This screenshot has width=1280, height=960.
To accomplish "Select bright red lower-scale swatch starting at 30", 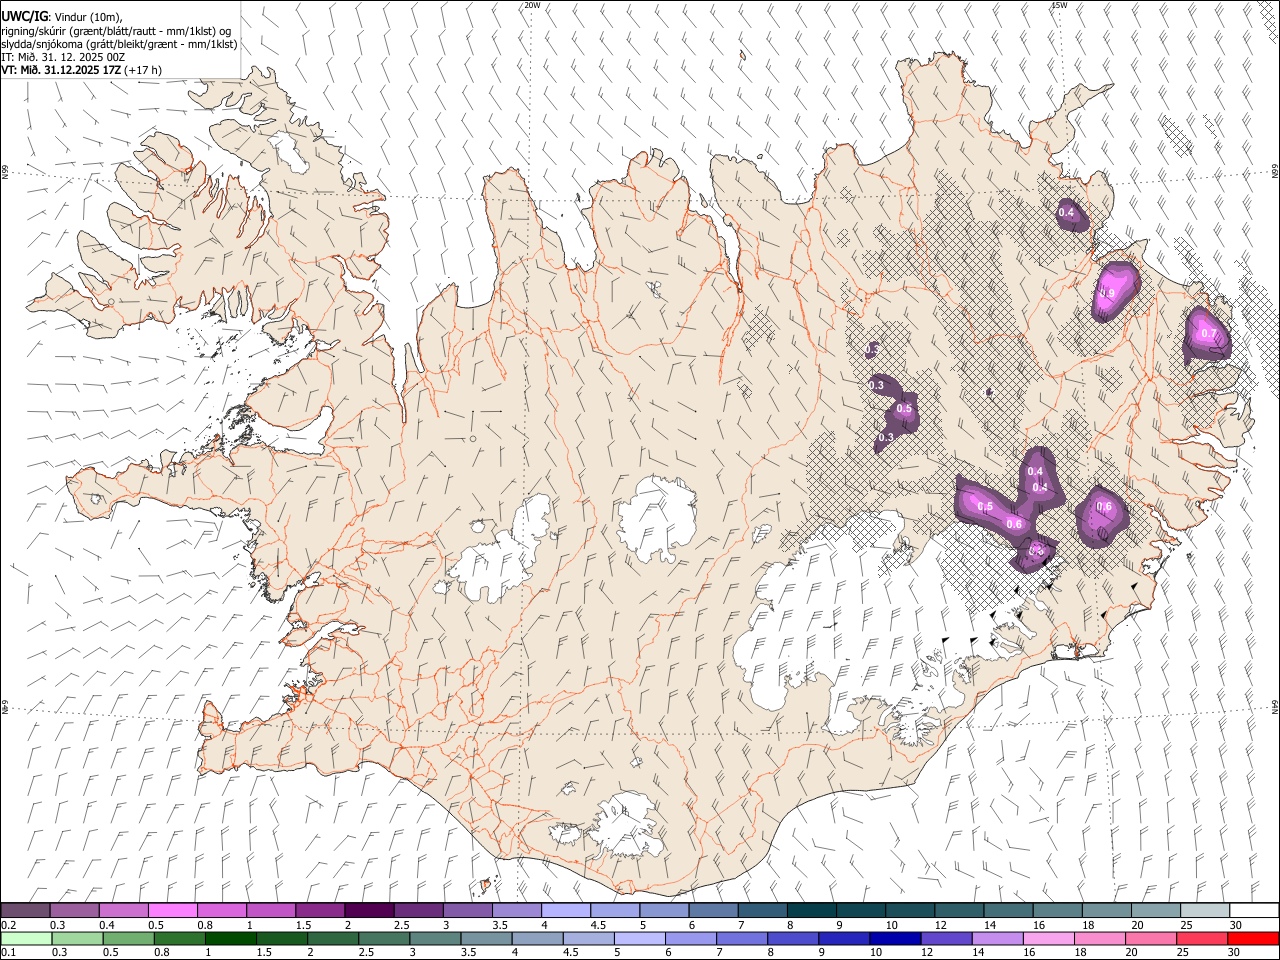I will tap(1254, 939).
